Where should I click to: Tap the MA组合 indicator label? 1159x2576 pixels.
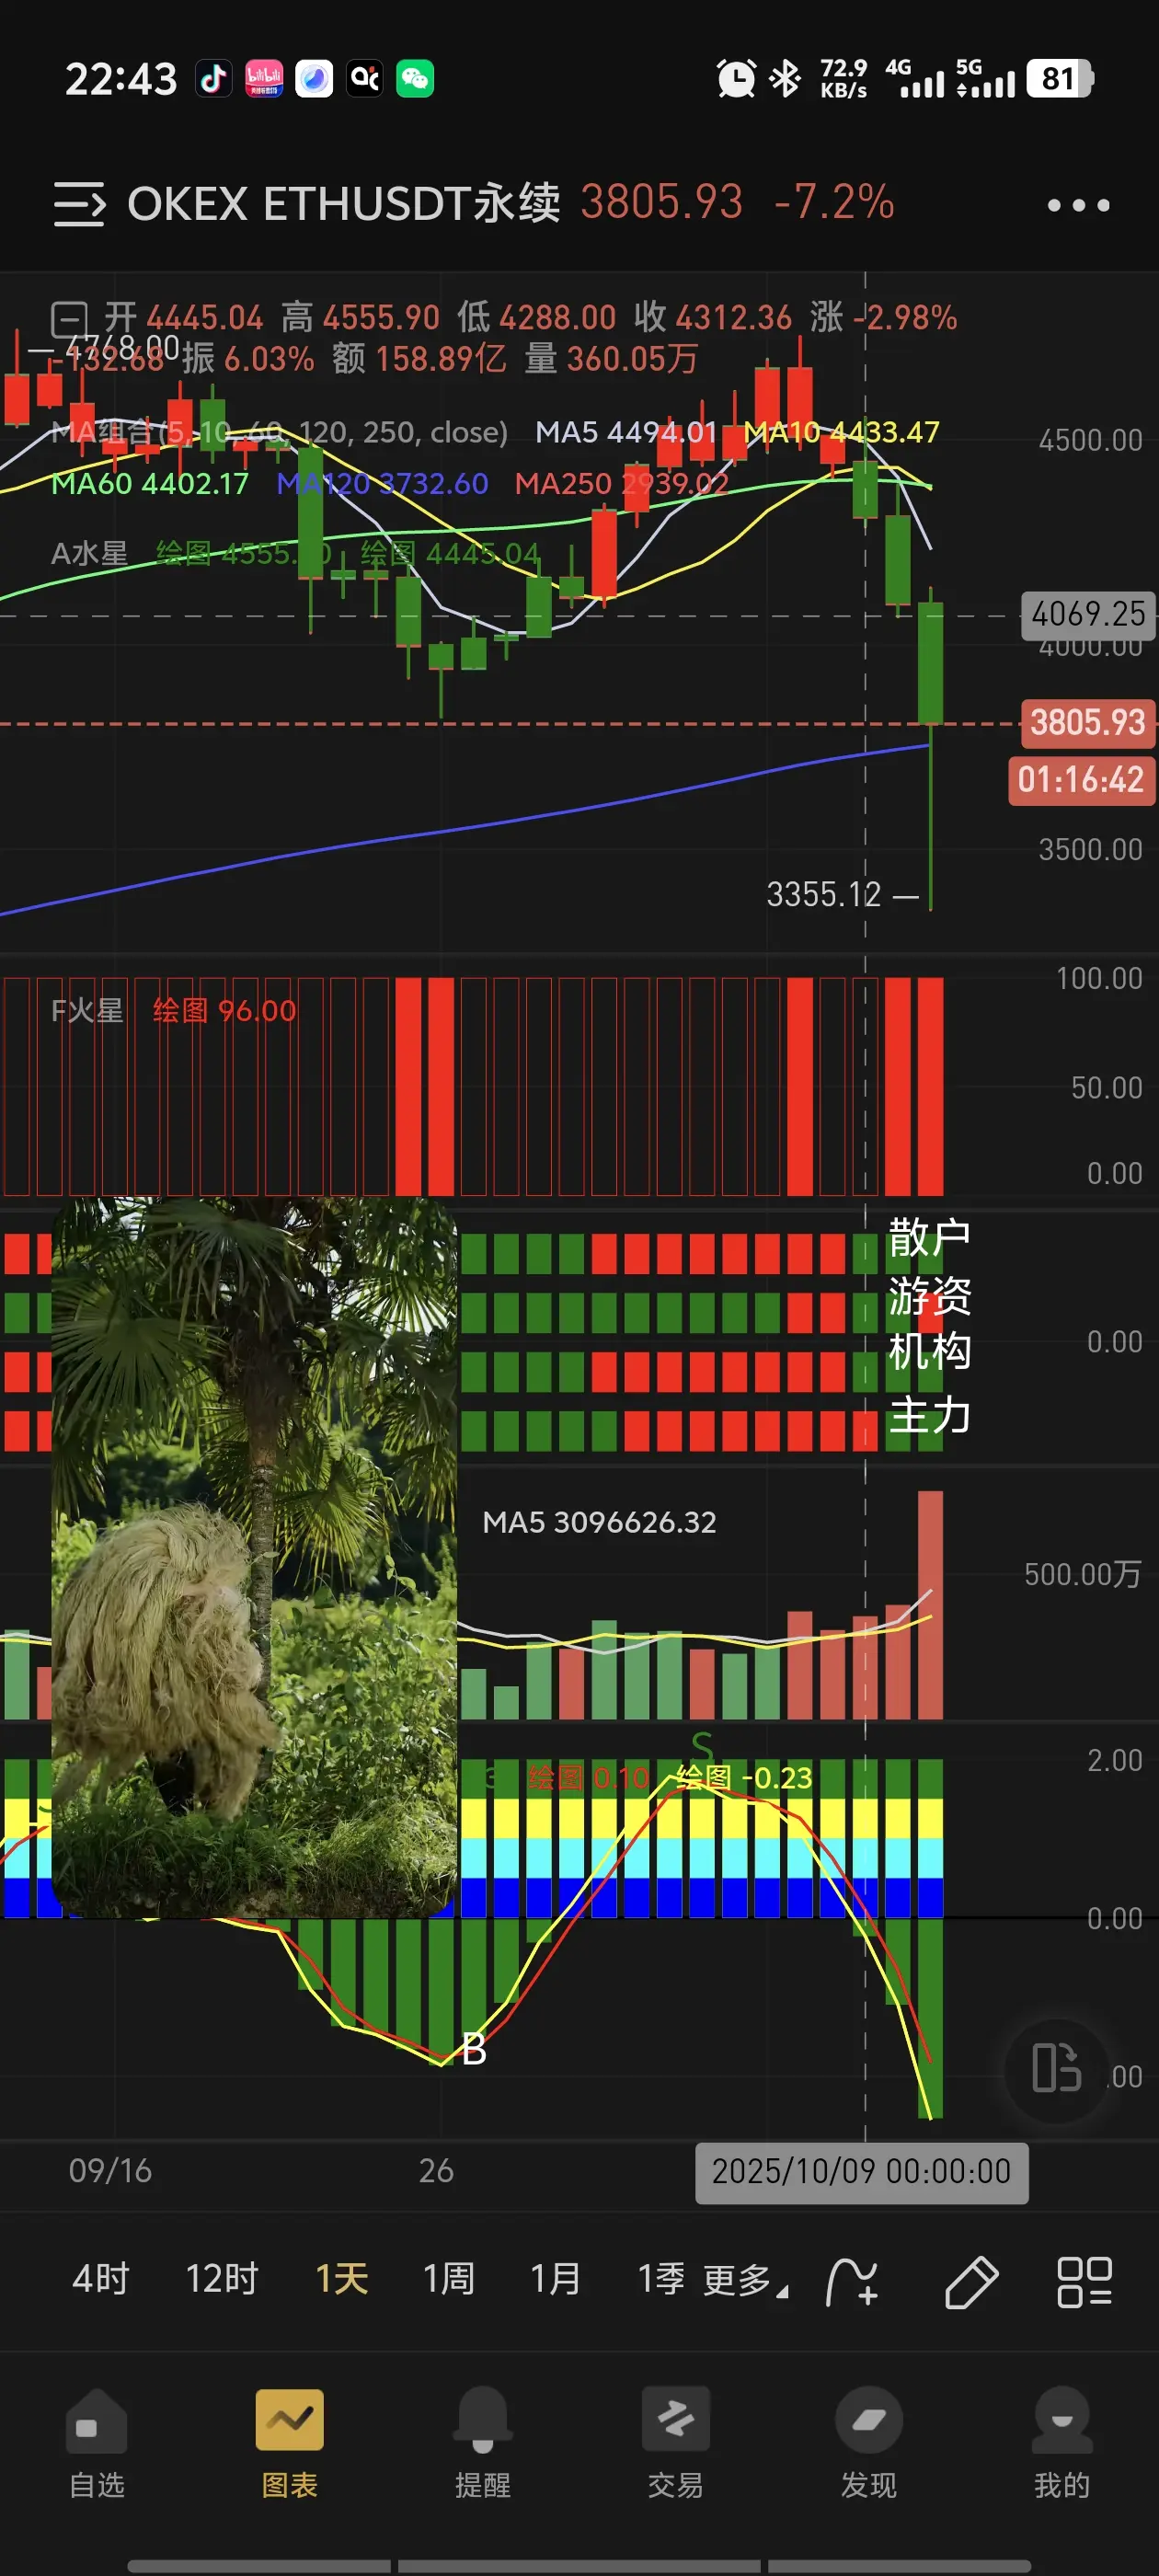pos(279,432)
